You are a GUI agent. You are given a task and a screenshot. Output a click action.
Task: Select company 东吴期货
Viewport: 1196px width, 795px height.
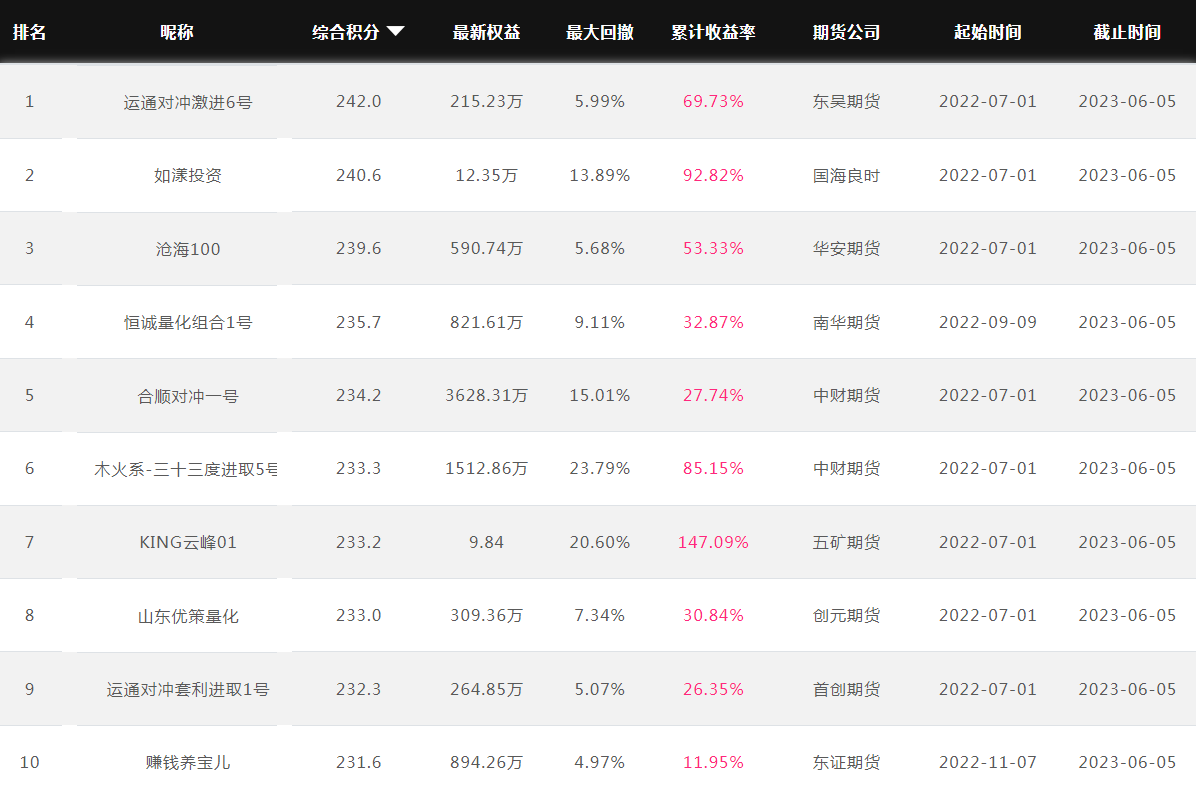coord(847,101)
